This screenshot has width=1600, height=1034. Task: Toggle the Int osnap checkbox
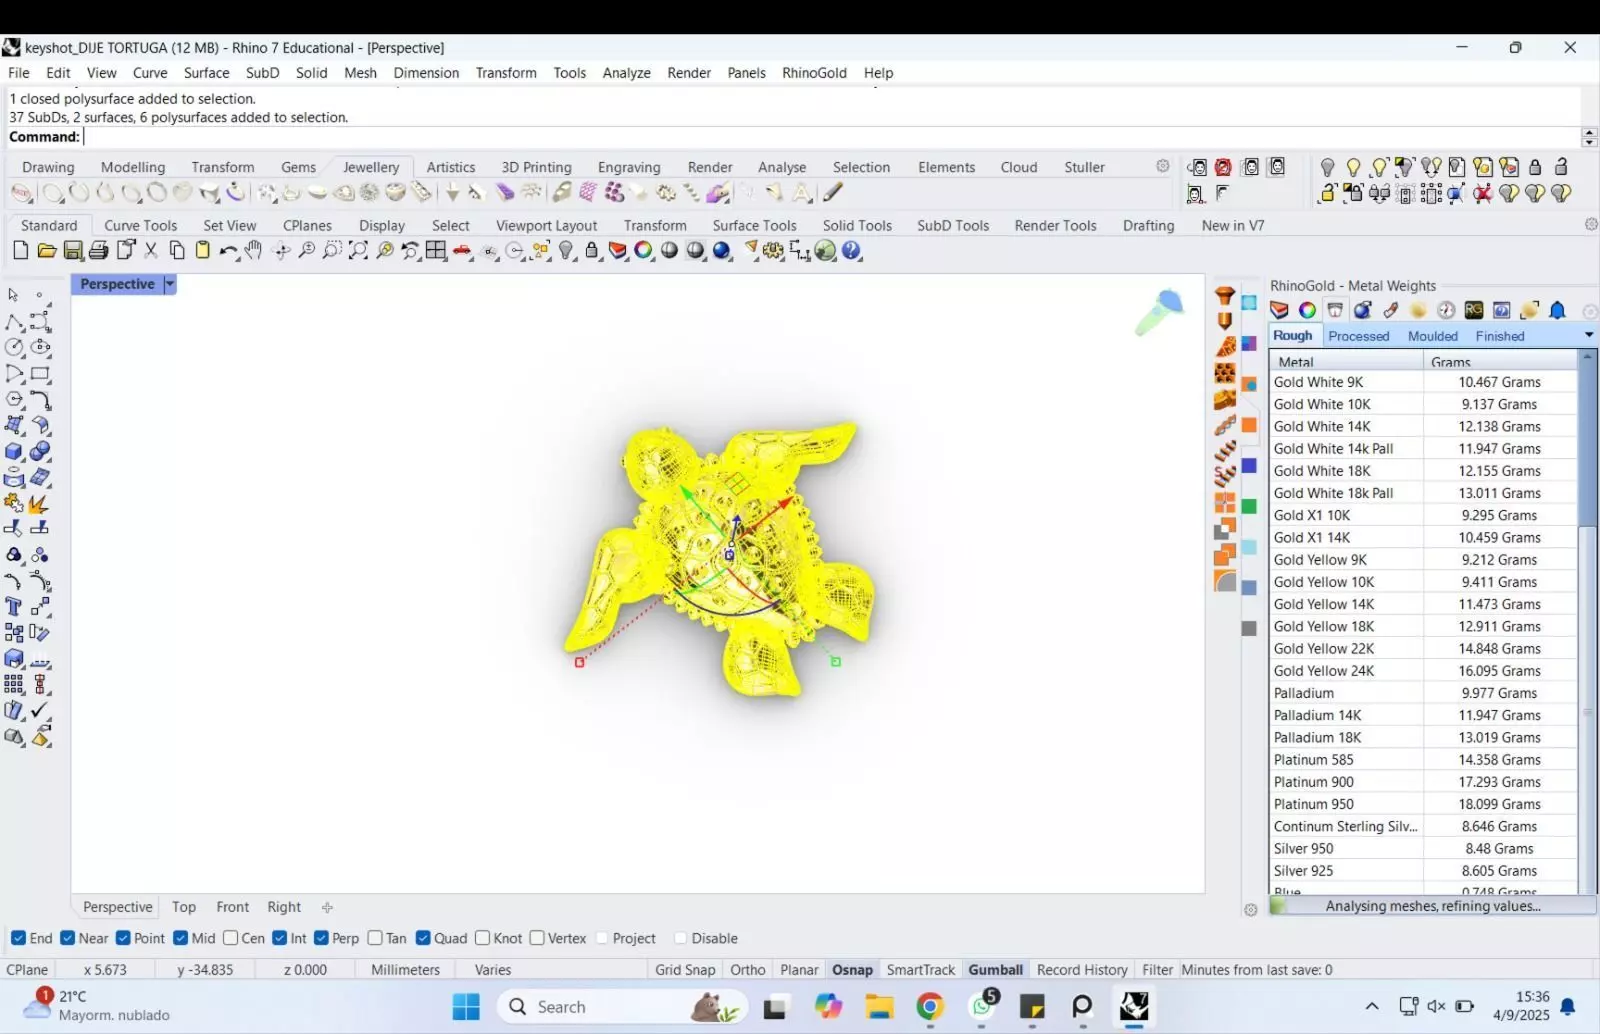tap(280, 938)
